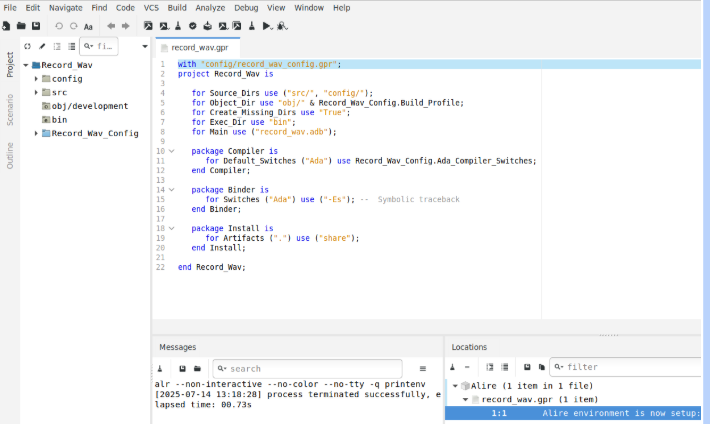Navigate back to previous location
This screenshot has height=424, width=710.
111,26
